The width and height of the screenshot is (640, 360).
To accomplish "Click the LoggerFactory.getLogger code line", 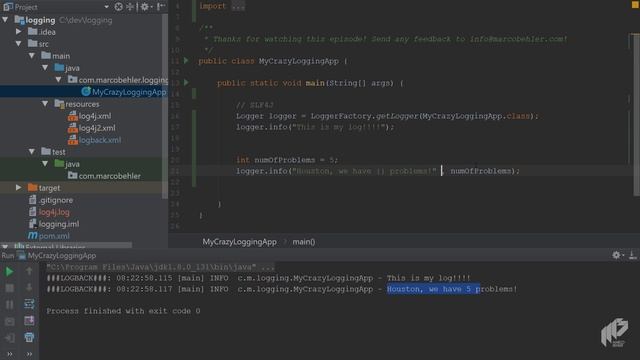I will point(387,116).
